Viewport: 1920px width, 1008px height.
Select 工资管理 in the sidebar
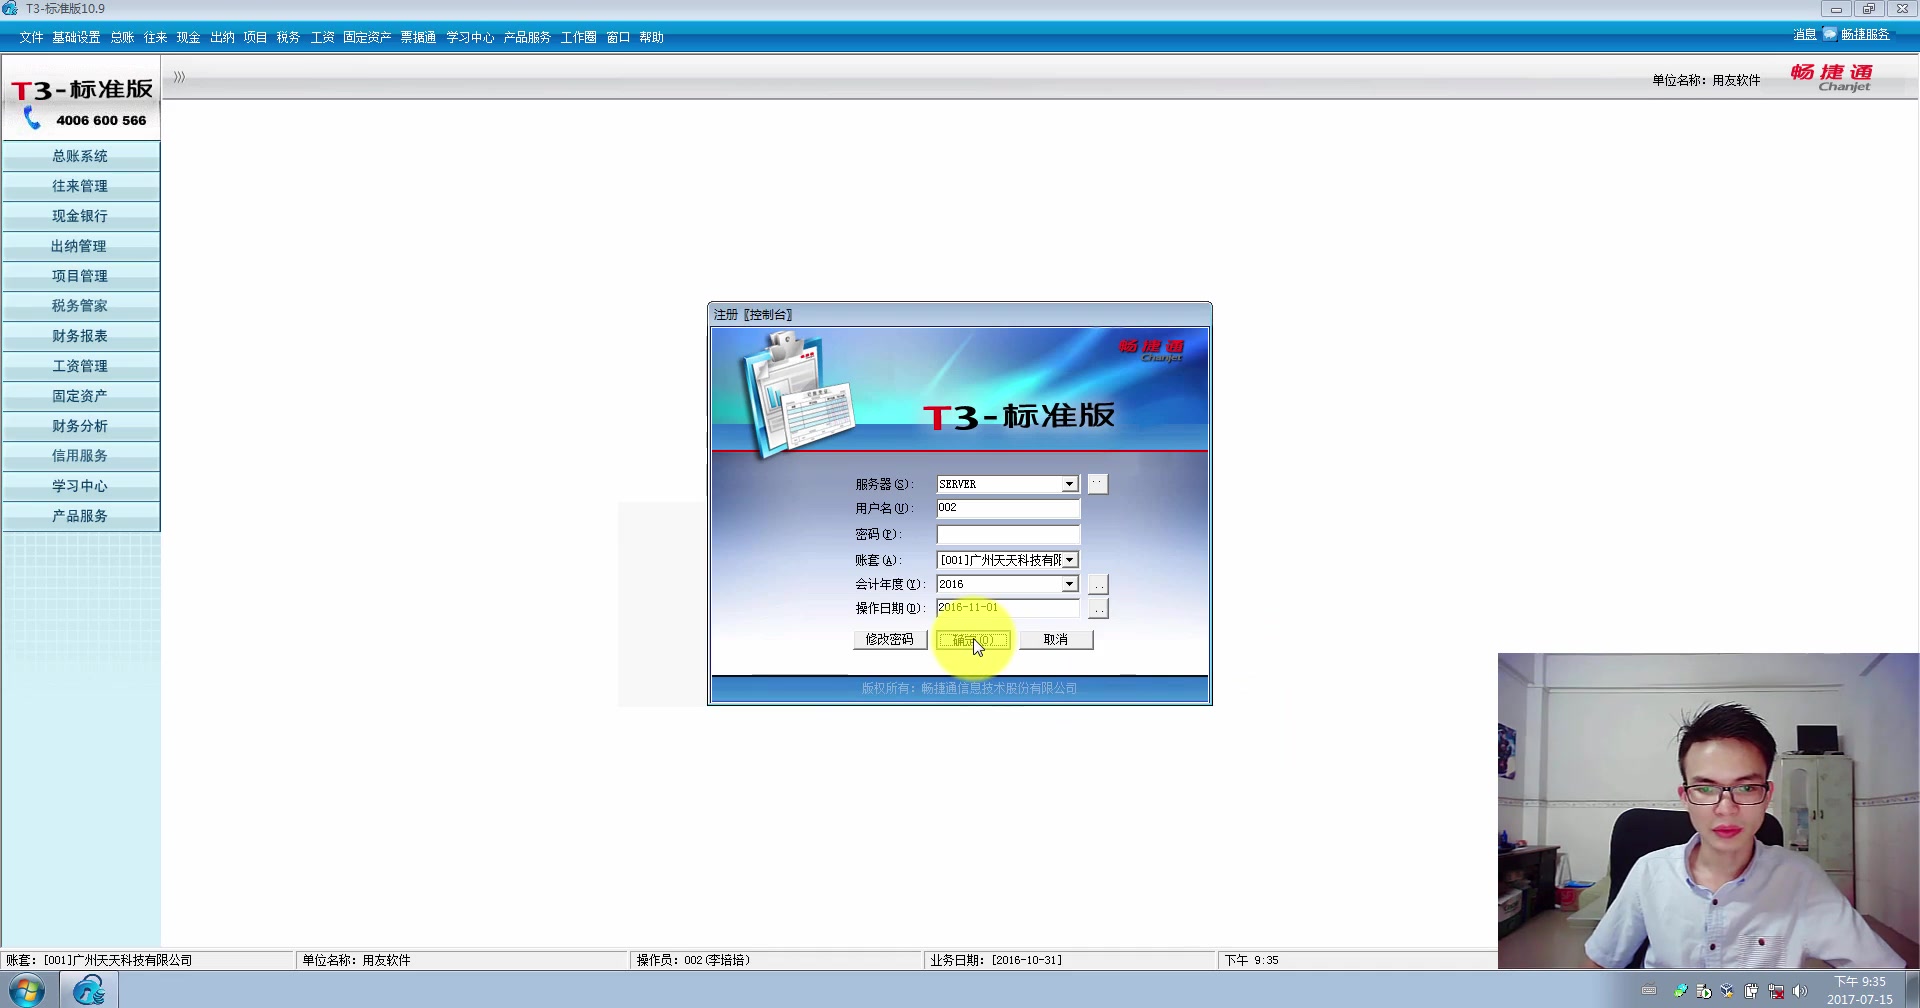click(80, 366)
